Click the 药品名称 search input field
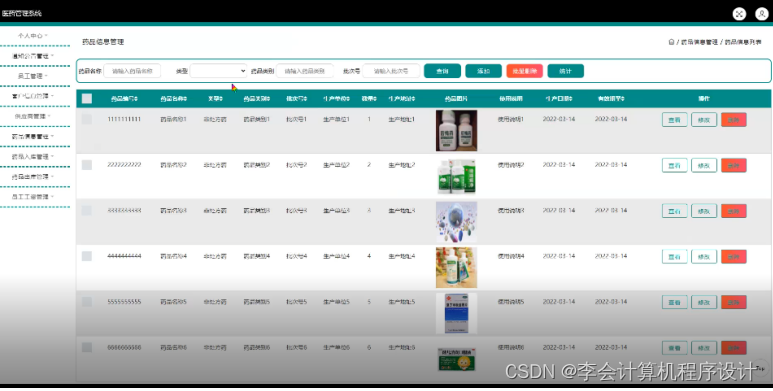773x391 pixels. coord(132,71)
